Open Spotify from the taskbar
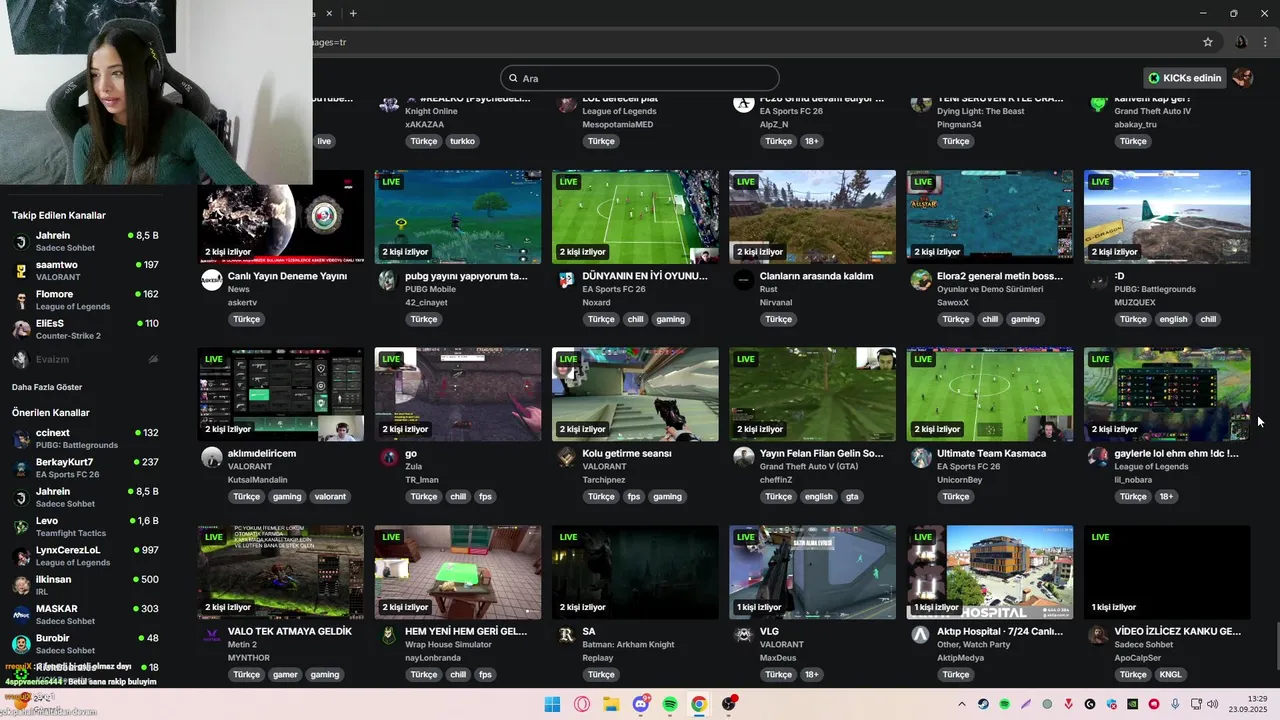Viewport: 1280px width, 720px height. (670, 704)
